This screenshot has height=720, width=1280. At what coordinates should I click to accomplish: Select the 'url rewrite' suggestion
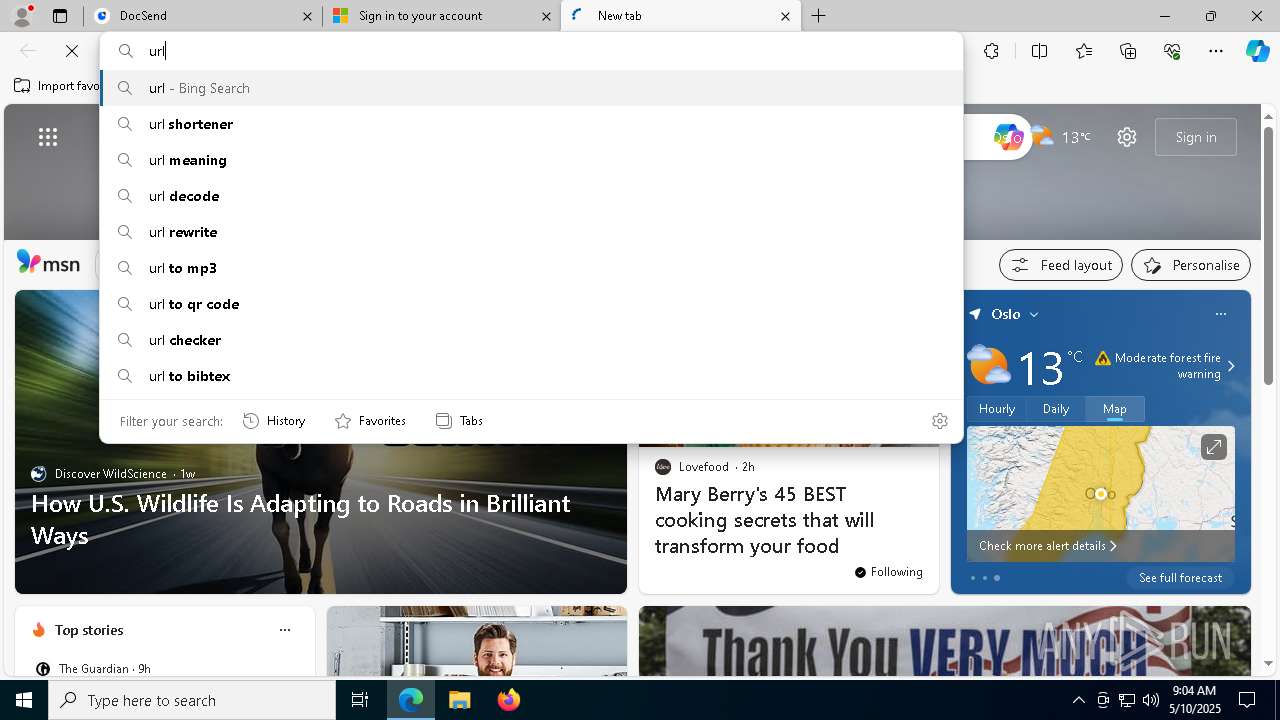coord(531,232)
